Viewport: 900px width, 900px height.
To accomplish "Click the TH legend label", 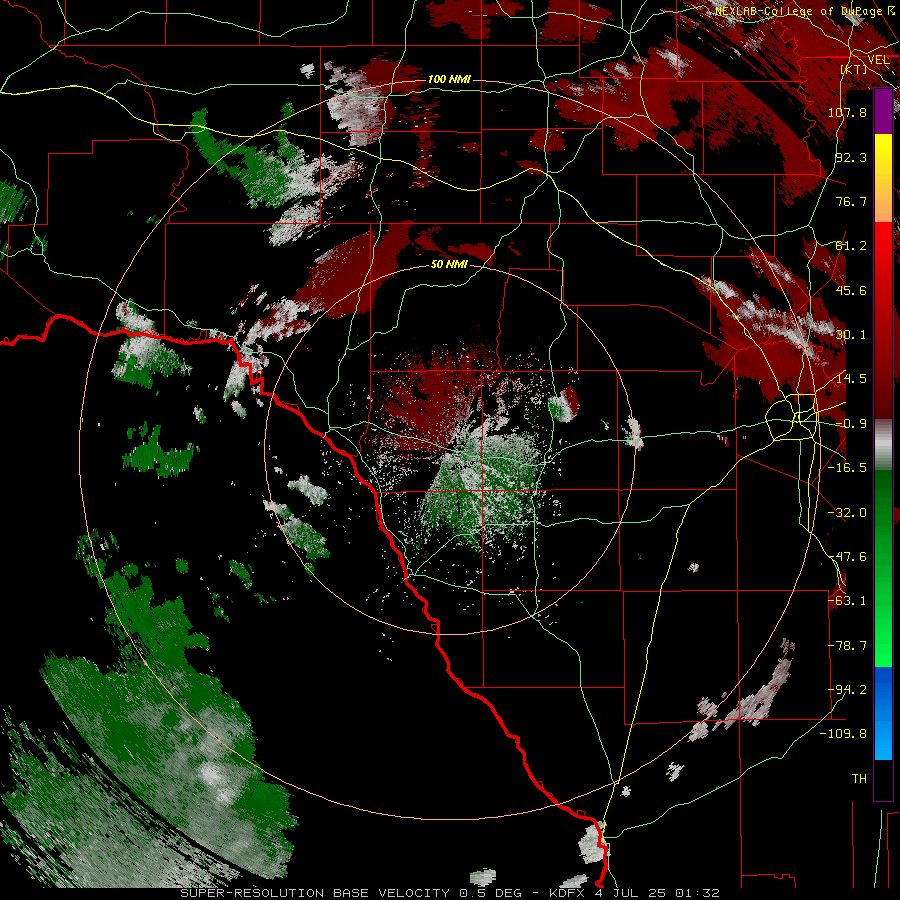I will coord(859,779).
